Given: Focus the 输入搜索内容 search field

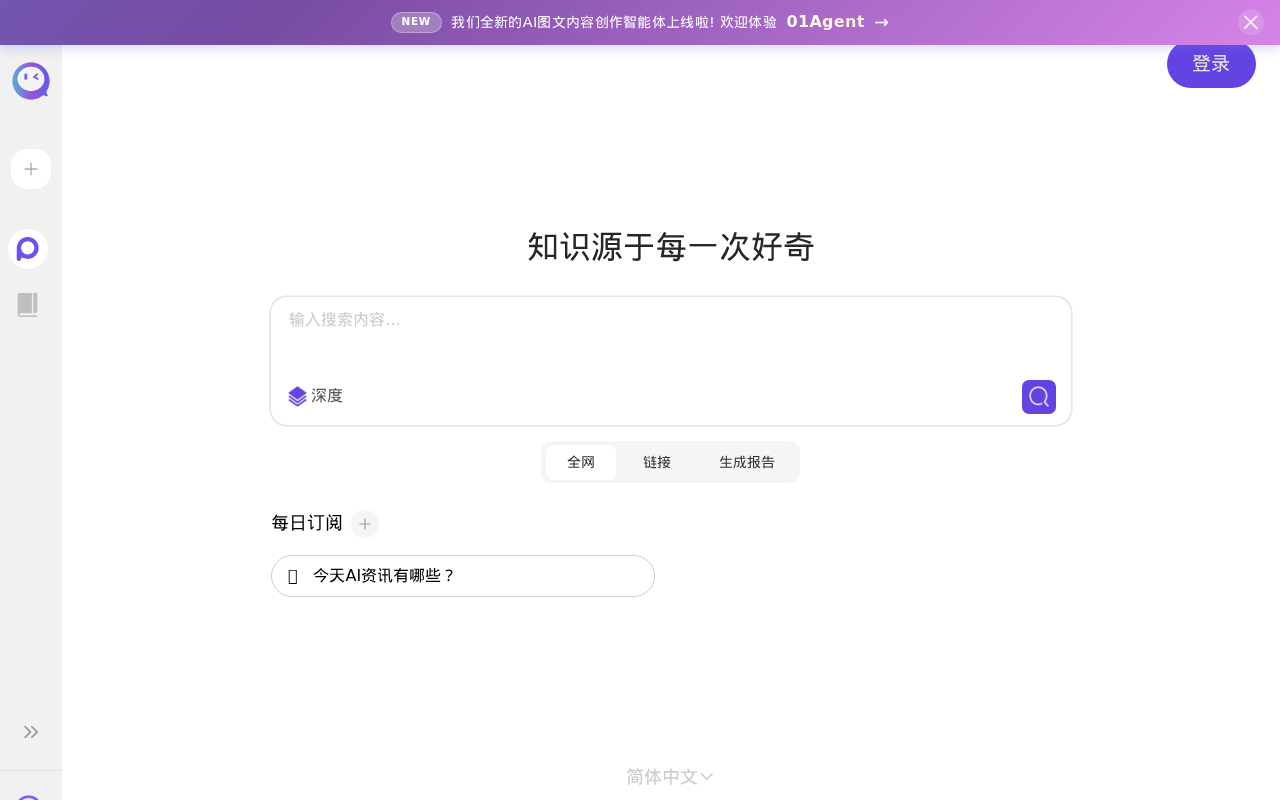Looking at the screenshot, I should point(671,336).
